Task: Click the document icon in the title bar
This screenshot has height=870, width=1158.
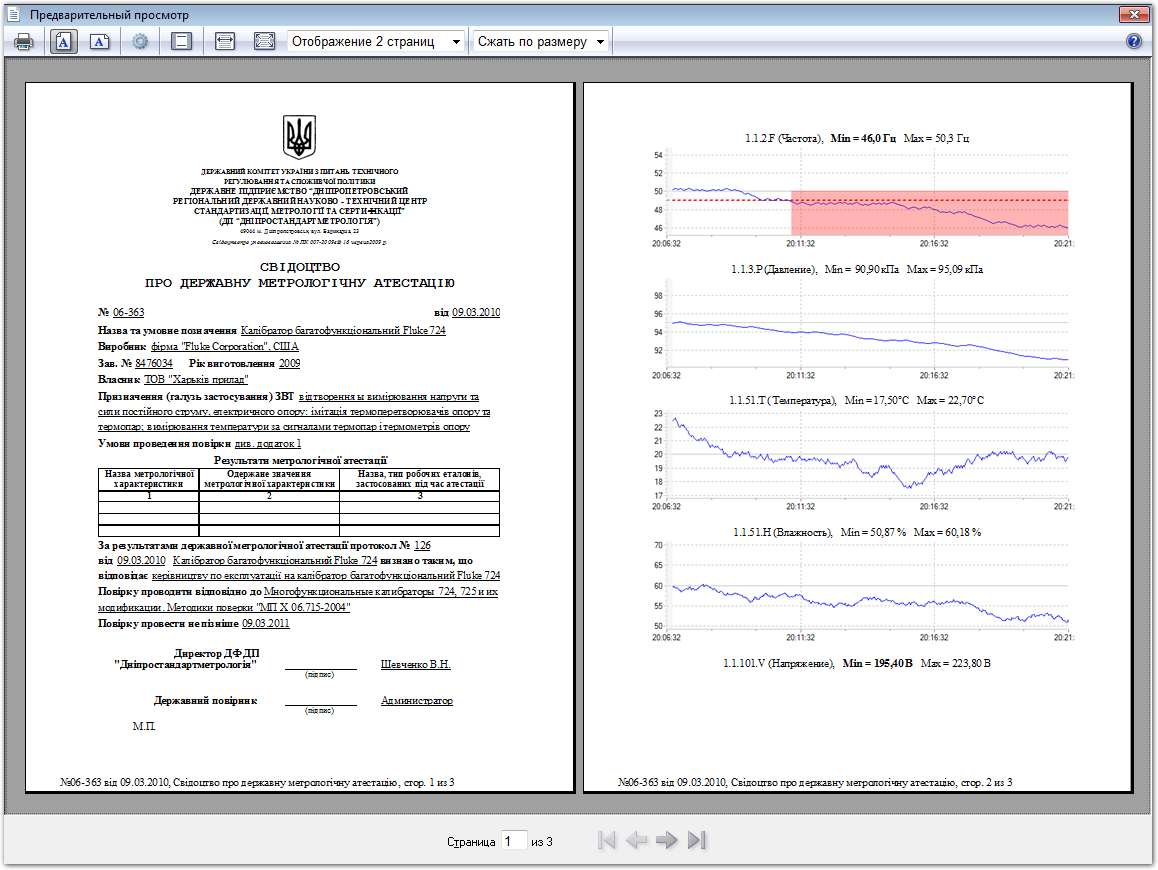Action: (x=13, y=14)
